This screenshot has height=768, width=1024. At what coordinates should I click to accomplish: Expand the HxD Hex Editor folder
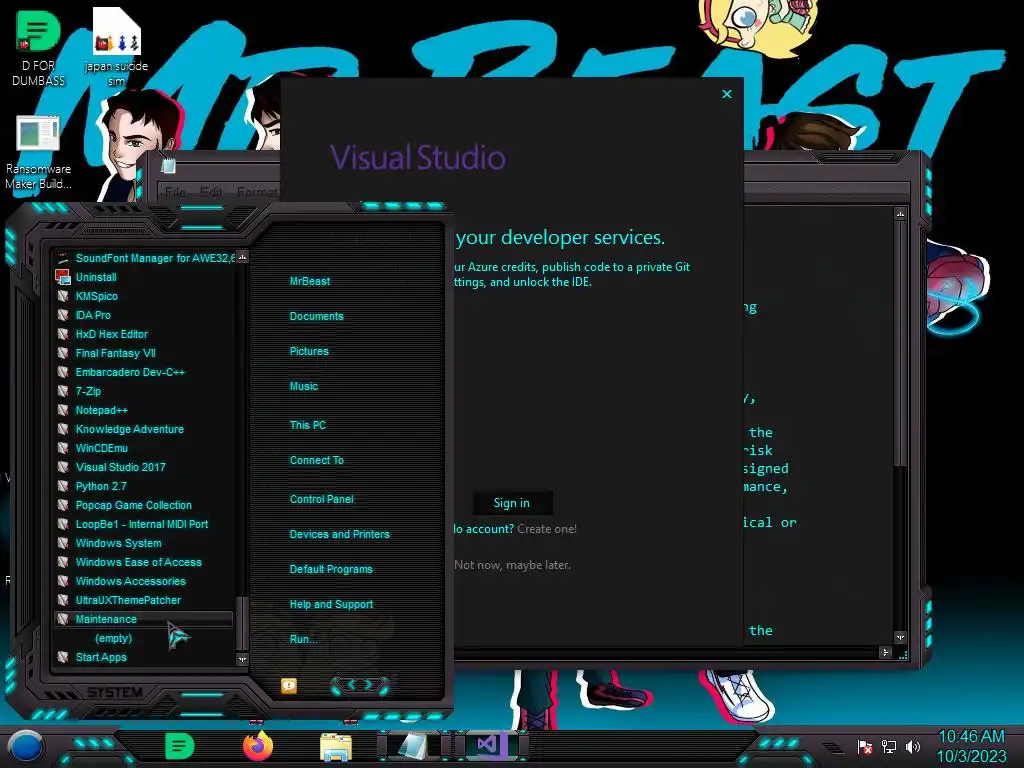coord(144,334)
